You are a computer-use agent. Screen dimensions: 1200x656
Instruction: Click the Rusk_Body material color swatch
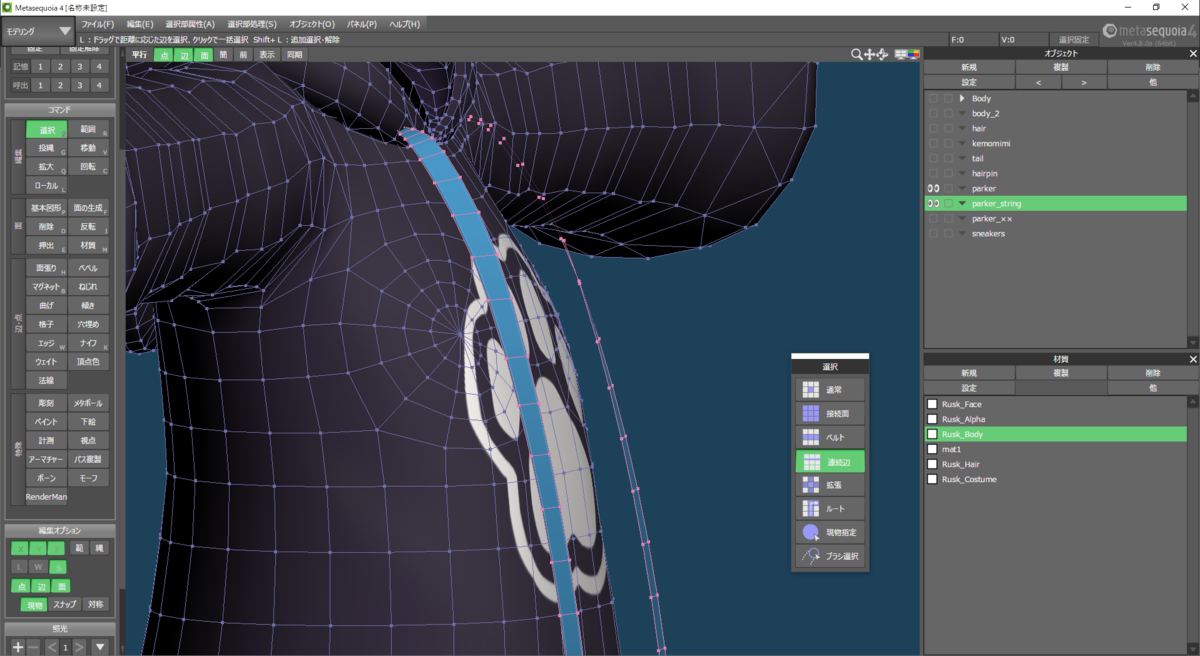click(x=932, y=434)
